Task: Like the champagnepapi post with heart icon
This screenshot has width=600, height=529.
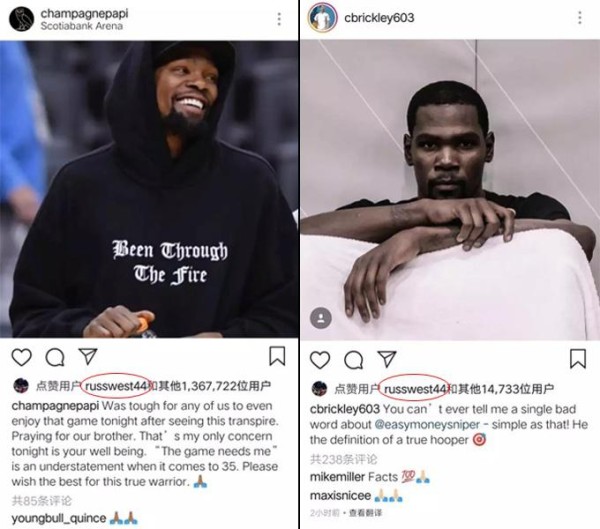Action: (x=21, y=357)
